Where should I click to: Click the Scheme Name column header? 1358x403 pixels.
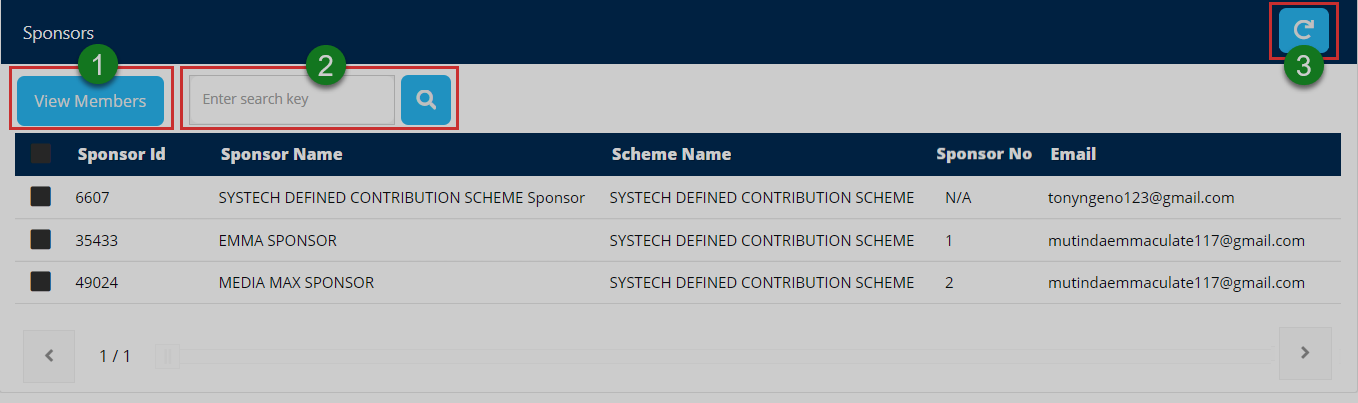point(670,154)
